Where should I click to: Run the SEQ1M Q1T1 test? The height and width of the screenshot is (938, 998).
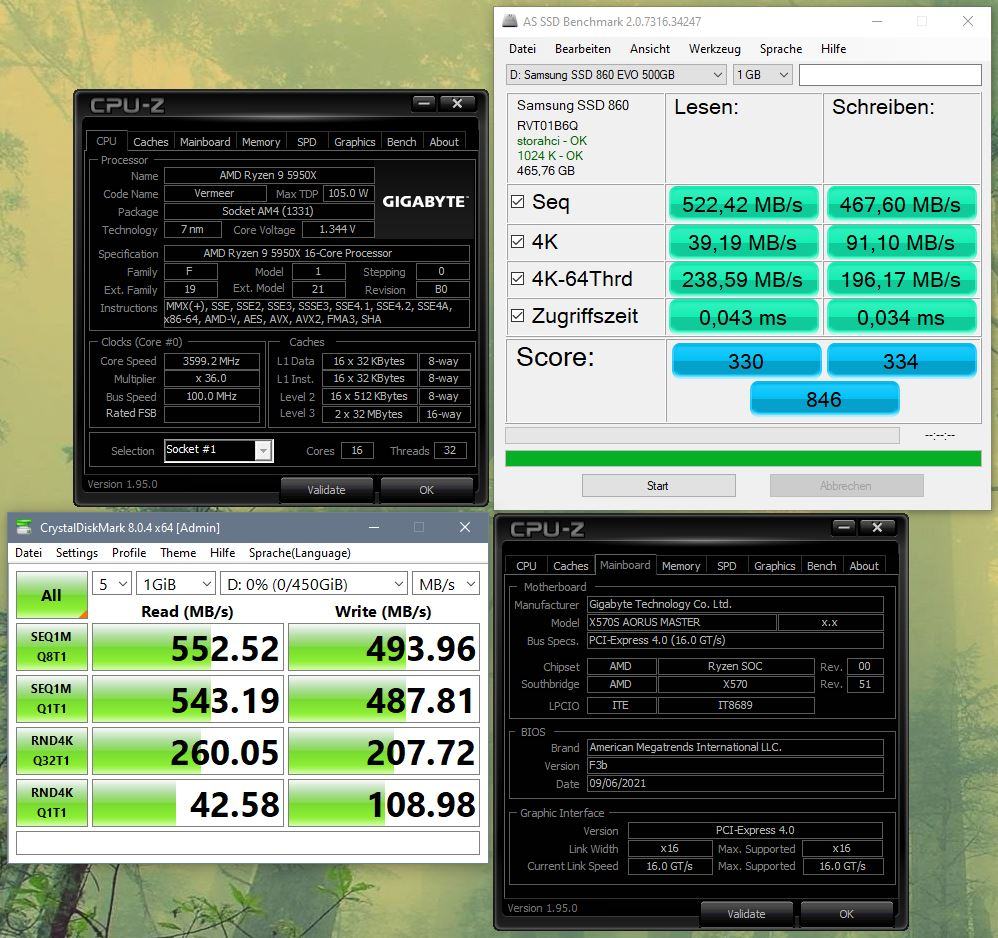coord(52,699)
